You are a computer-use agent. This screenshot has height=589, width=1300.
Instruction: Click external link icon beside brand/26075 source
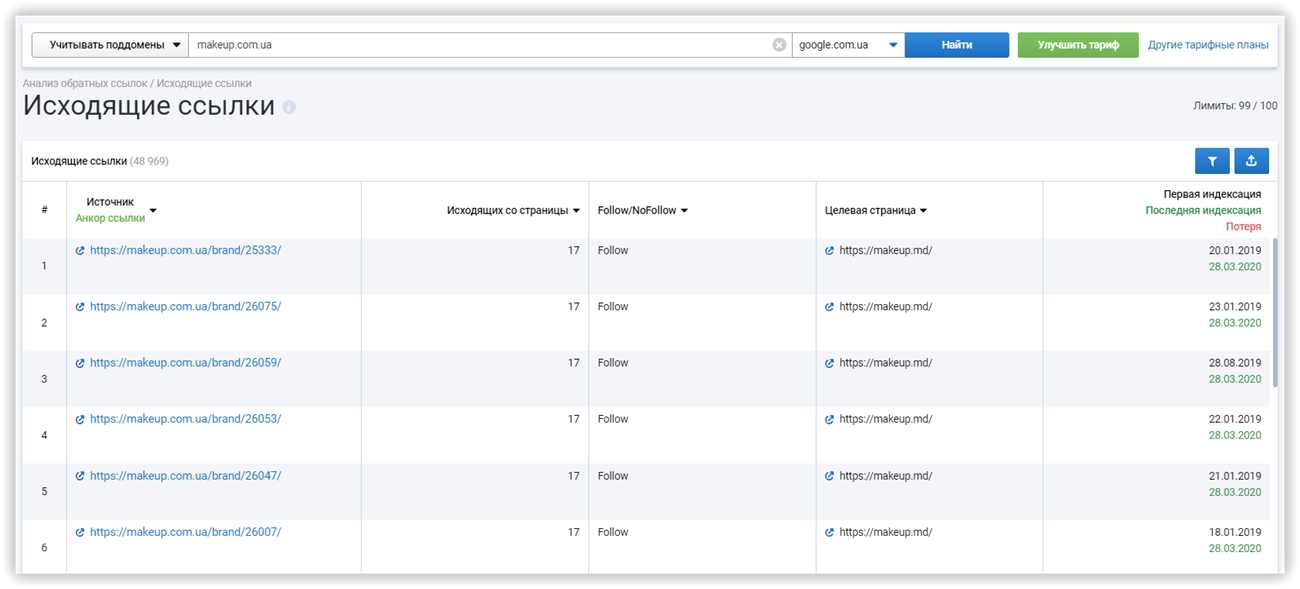coord(81,306)
